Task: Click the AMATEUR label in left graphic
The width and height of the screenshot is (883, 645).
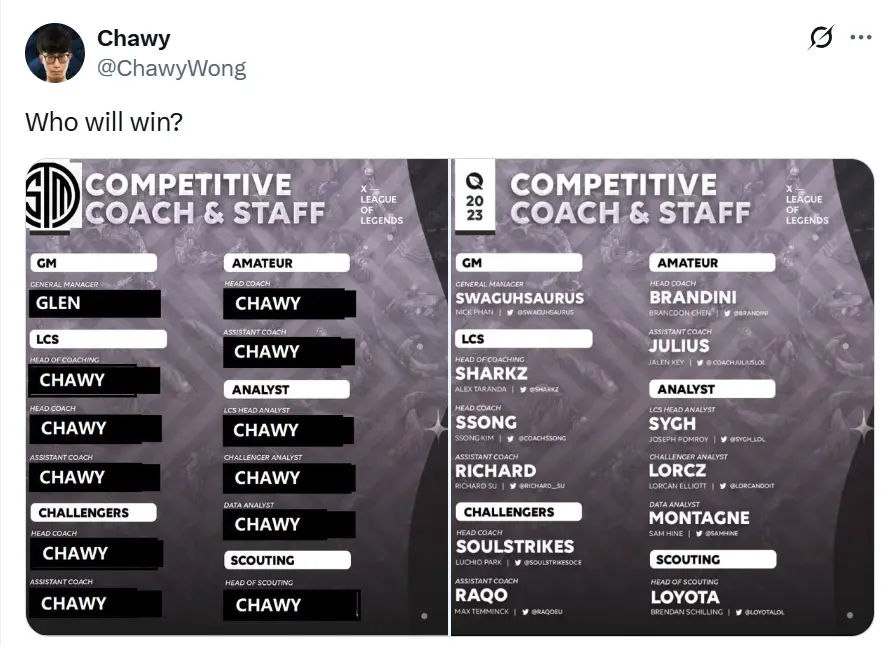Action: point(286,263)
